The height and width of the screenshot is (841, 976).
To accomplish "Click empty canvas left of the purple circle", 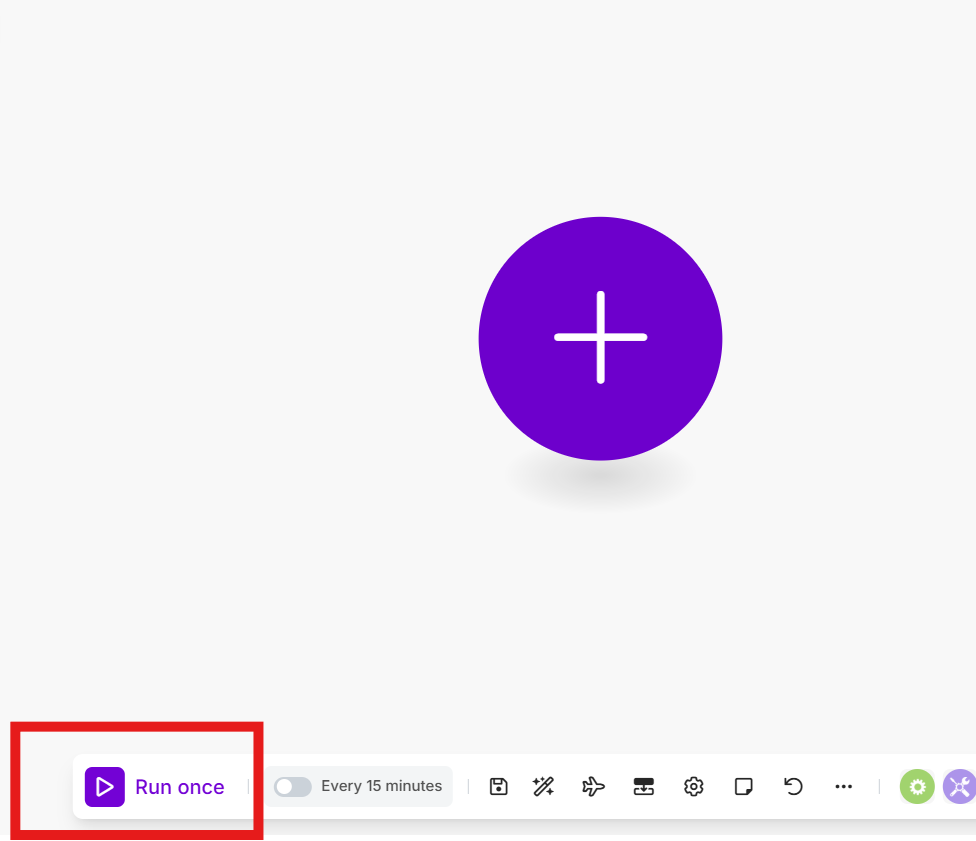I will click(x=250, y=340).
